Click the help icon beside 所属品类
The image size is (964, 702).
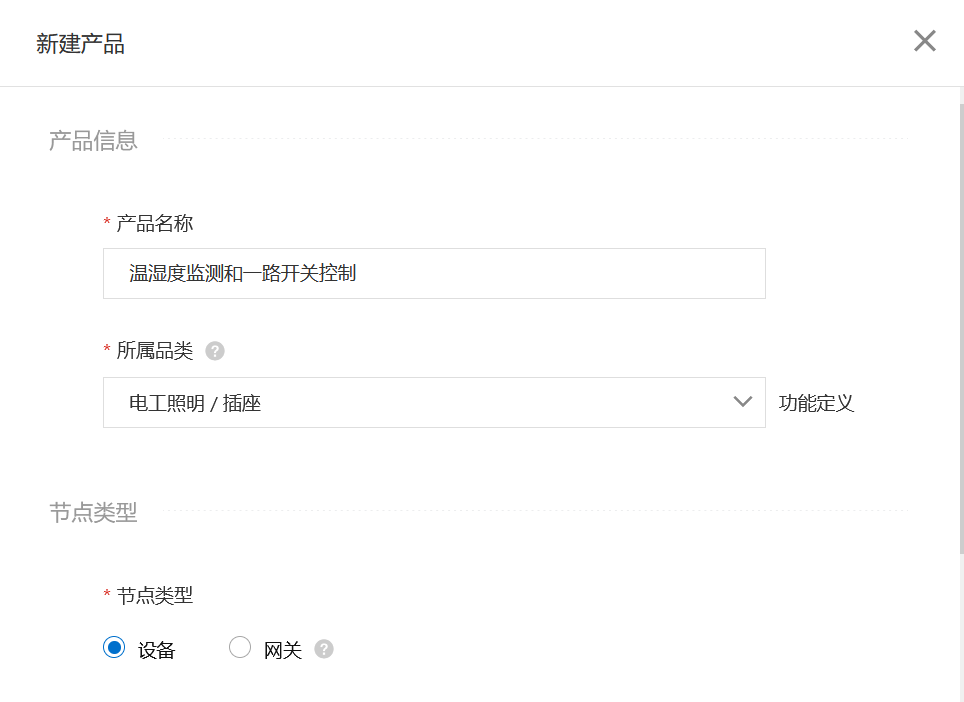215,351
